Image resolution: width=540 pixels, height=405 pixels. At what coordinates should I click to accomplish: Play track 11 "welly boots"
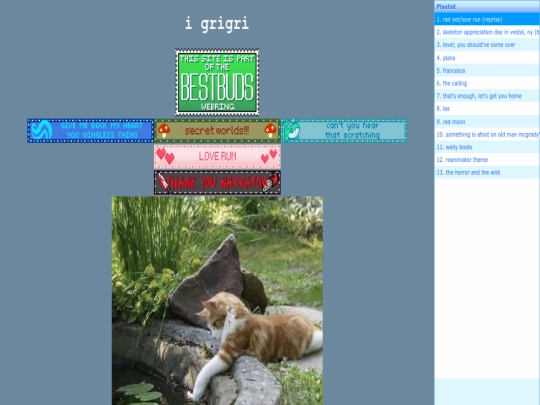pos(487,147)
